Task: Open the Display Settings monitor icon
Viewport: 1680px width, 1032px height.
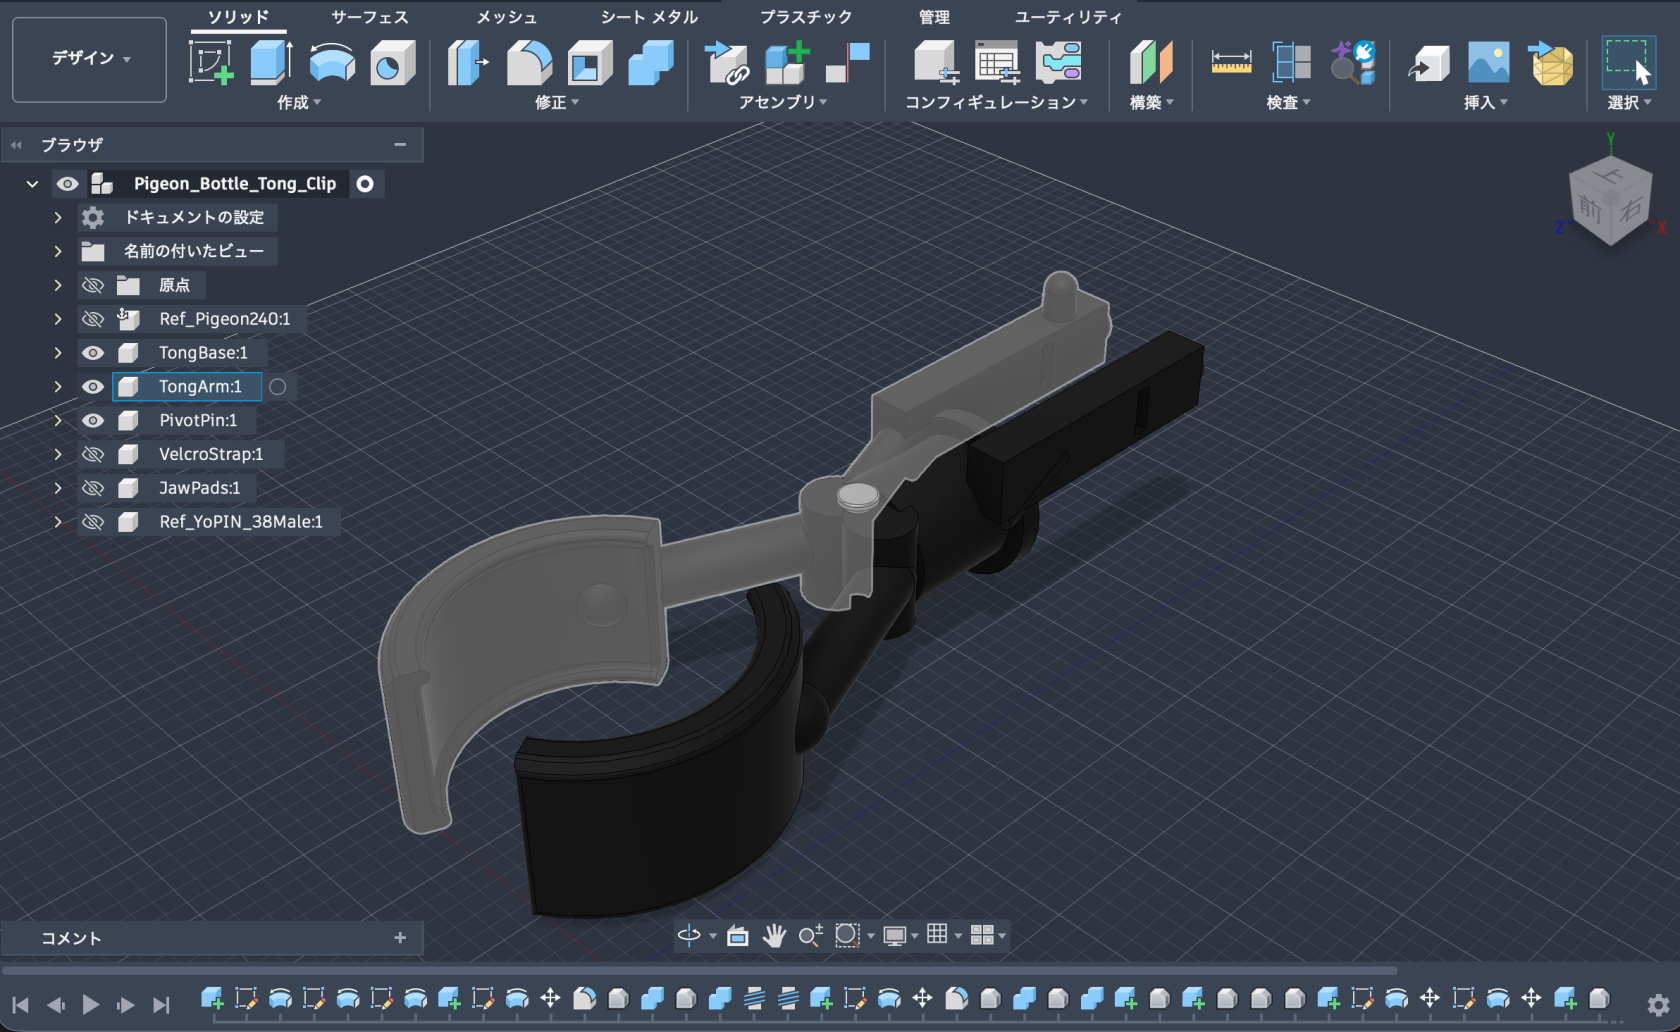Action: pyautogui.click(x=895, y=935)
